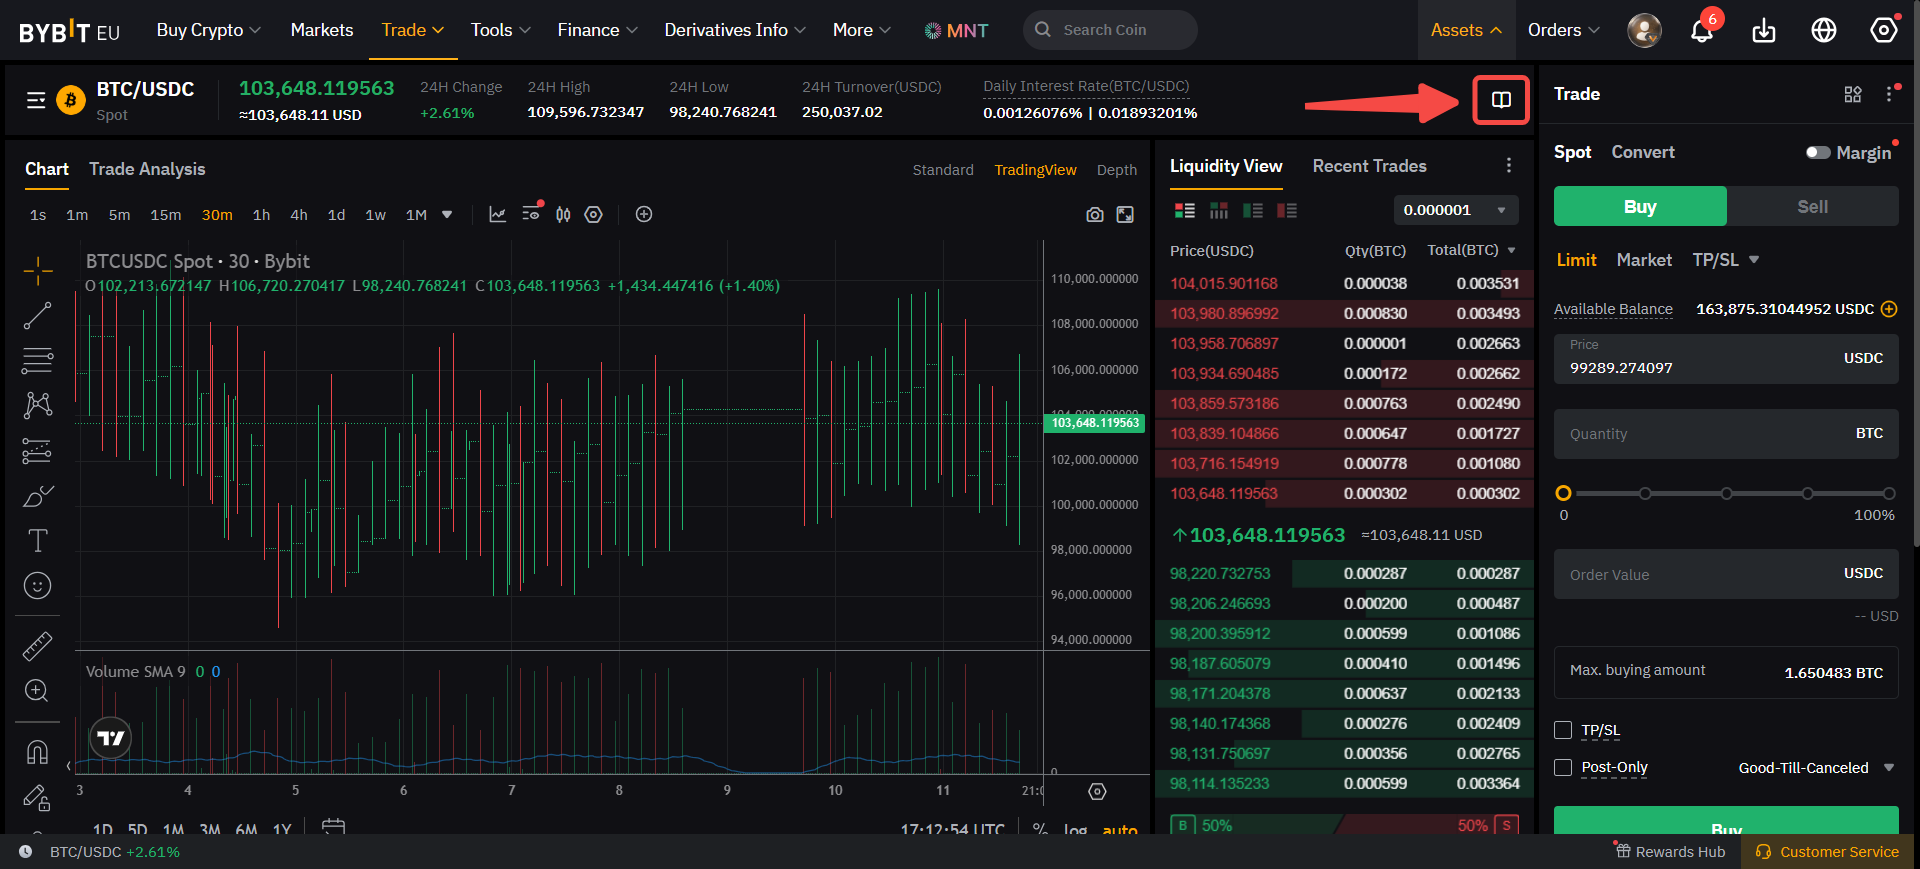Viewport: 1920px width, 869px height.
Task: Select the Market order type
Action: 1643,260
